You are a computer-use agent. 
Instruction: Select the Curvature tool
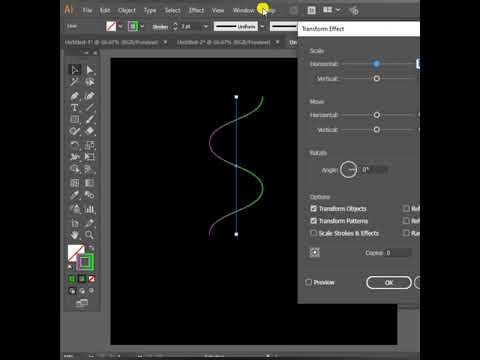click(90, 96)
